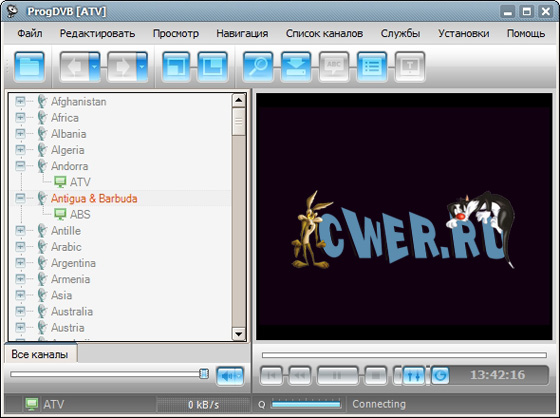Select the ABS channel entry
Viewport: 560px width, 418px height.
coord(80,214)
